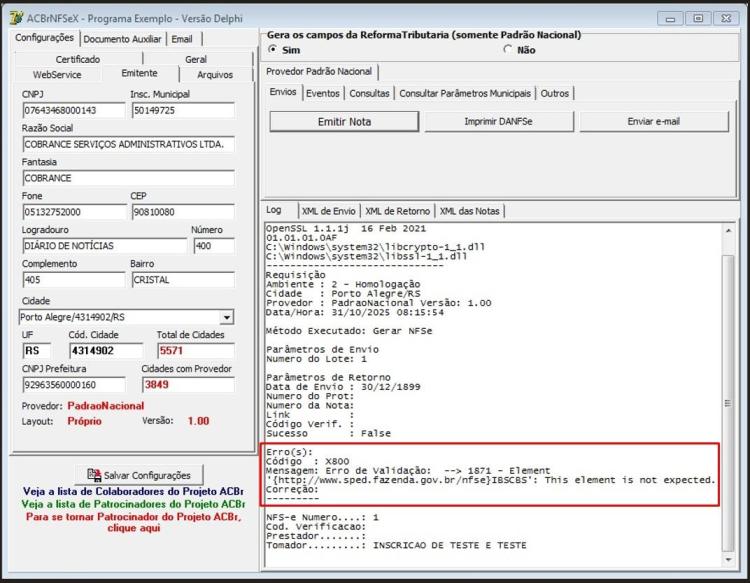Show the XML de Retorno tab
Image resolution: width=750 pixels, height=583 pixels.
(397, 211)
